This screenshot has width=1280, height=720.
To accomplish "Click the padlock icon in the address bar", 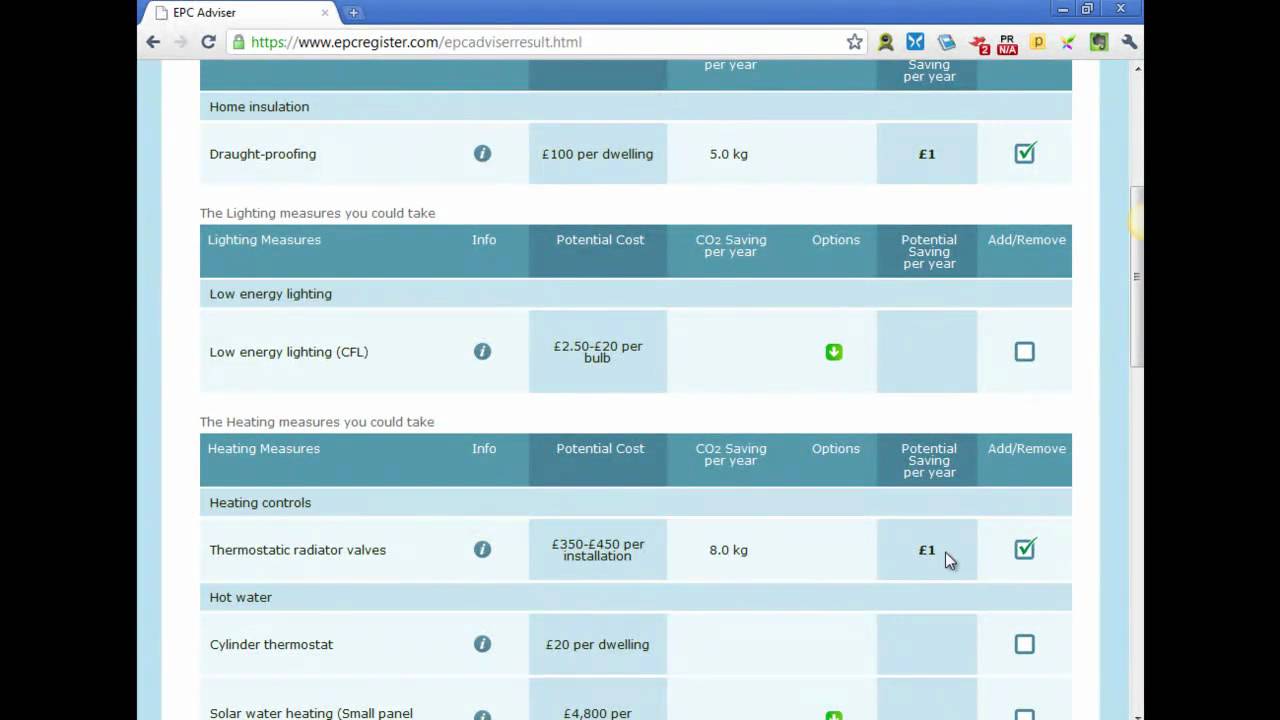I will (x=238, y=42).
